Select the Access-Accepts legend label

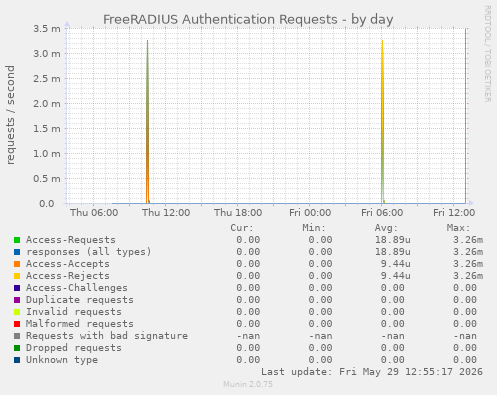coord(68,264)
